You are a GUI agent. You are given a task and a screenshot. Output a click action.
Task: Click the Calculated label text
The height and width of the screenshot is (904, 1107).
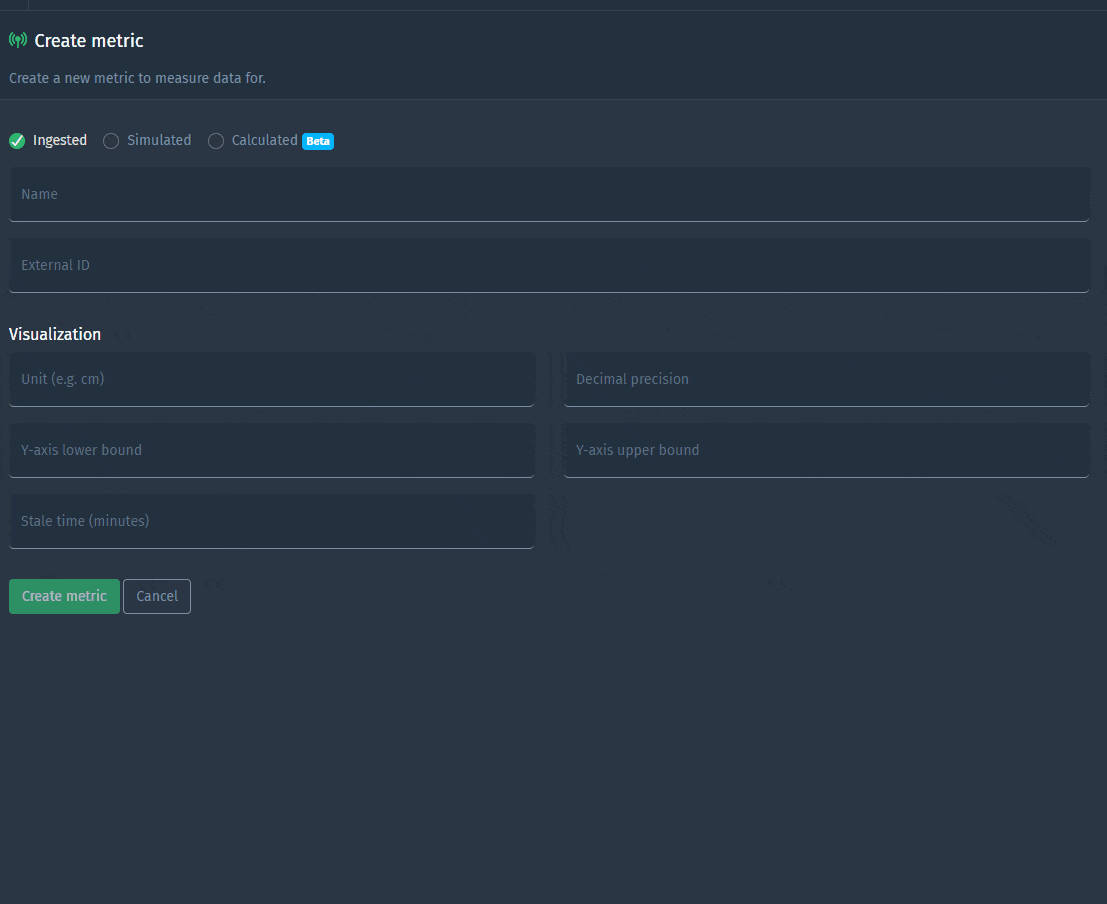(x=264, y=141)
